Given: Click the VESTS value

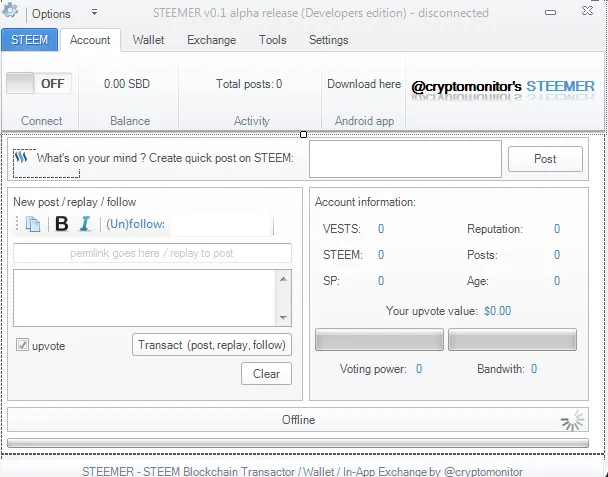Looking at the screenshot, I should (x=381, y=229).
